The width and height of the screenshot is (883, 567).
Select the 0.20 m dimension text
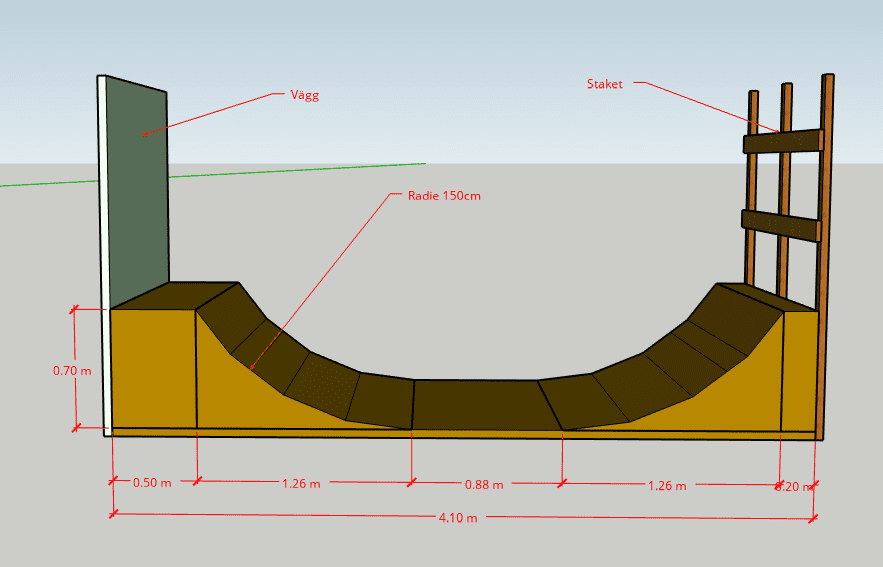click(x=793, y=487)
